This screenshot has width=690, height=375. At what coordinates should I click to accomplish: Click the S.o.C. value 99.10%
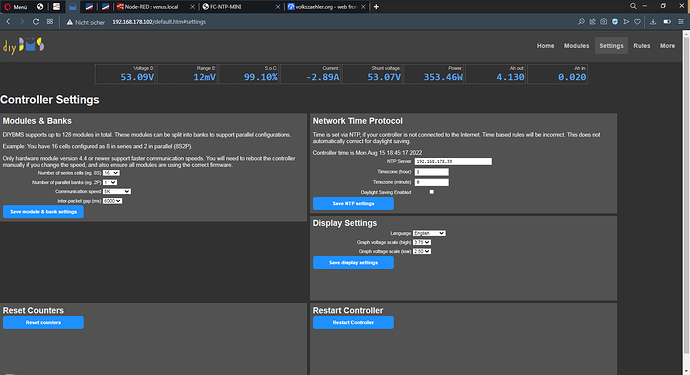[261, 77]
